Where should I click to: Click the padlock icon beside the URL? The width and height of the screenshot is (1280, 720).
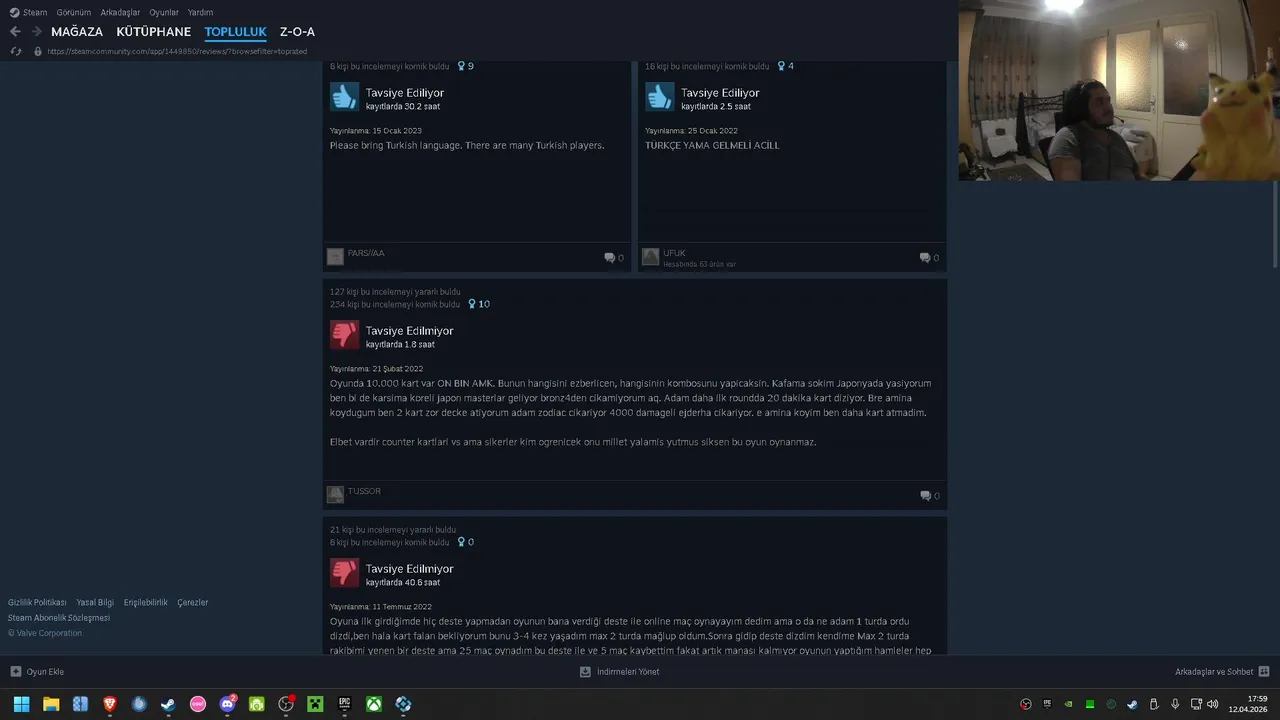(38, 51)
